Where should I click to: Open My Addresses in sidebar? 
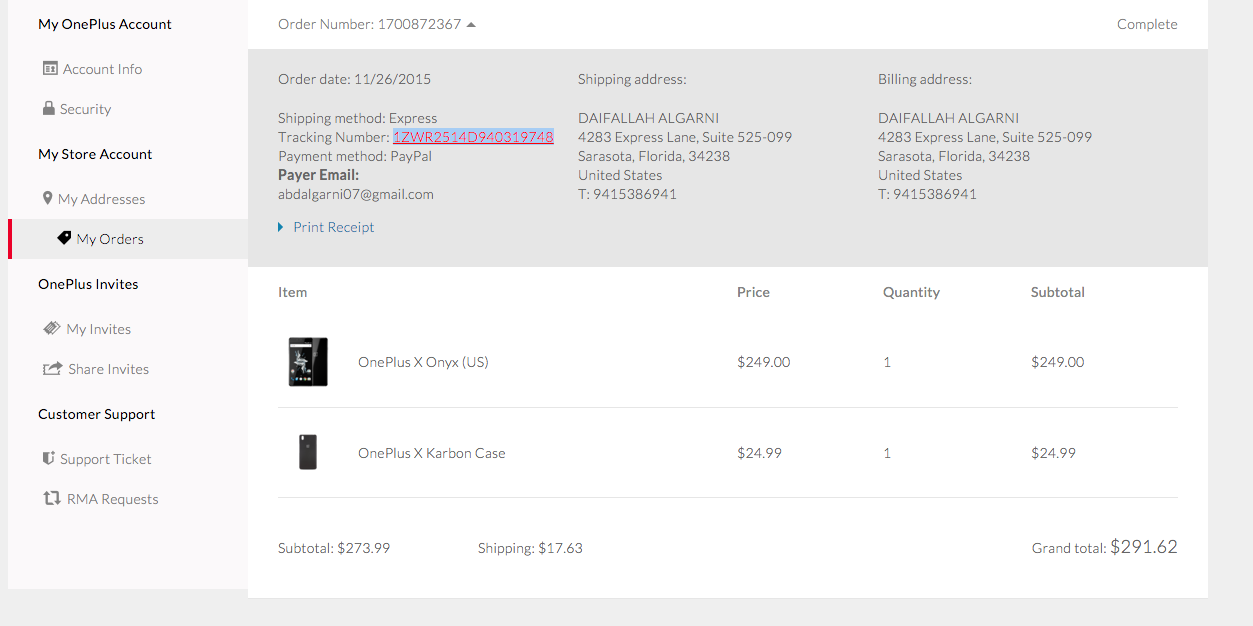click(101, 199)
